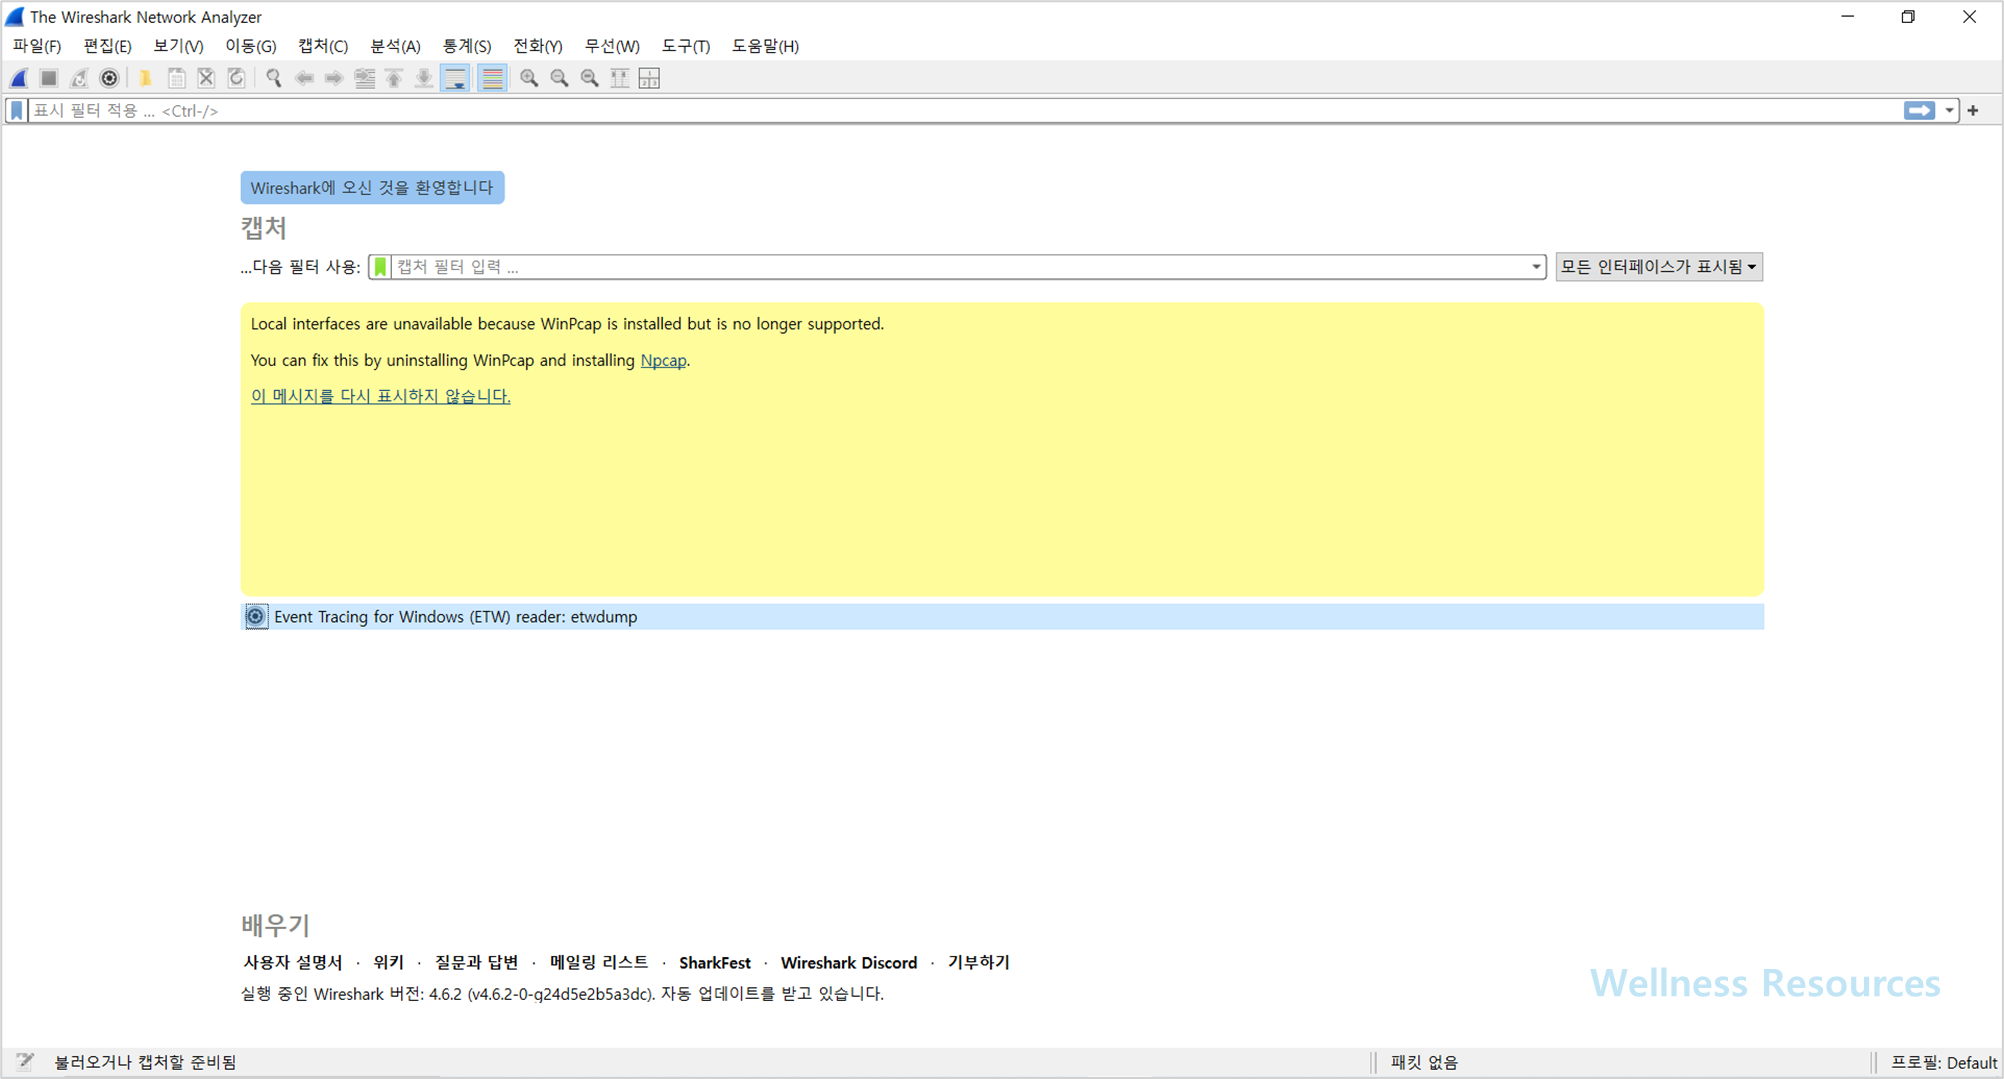Open the 분석(A) menu
This screenshot has height=1079, width=2004.
[395, 46]
